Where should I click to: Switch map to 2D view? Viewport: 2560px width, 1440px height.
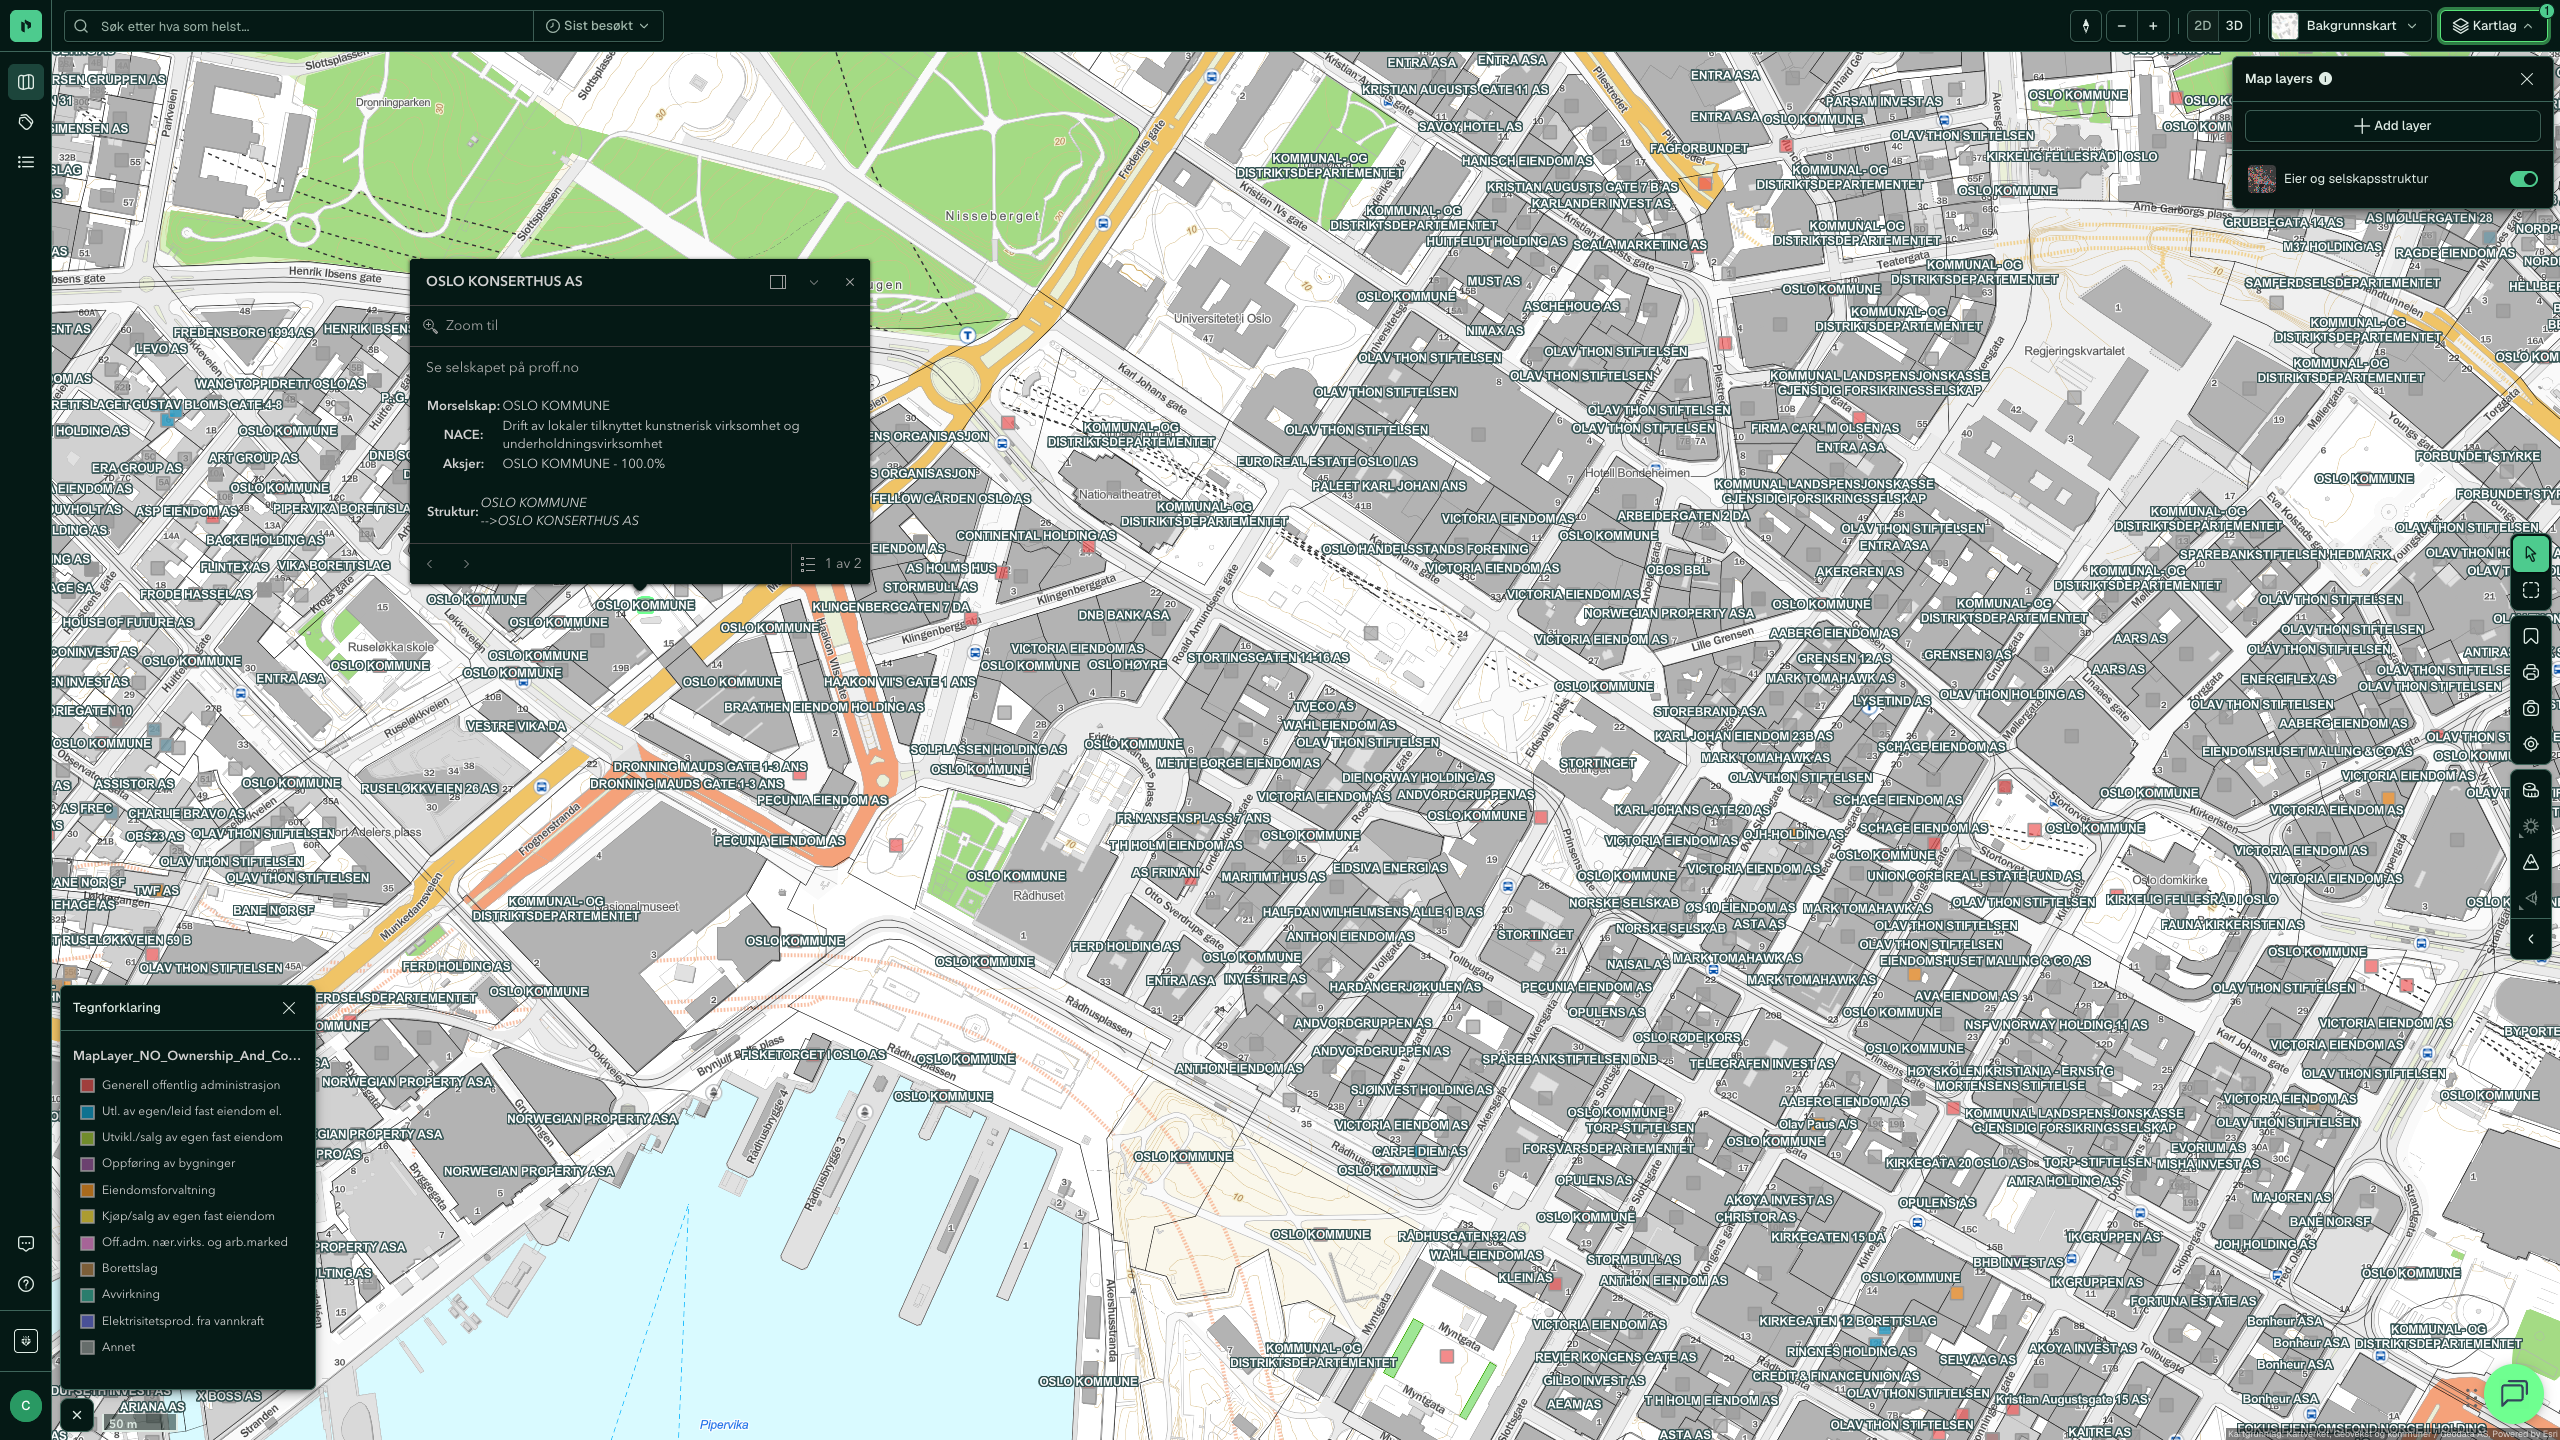2203,26
